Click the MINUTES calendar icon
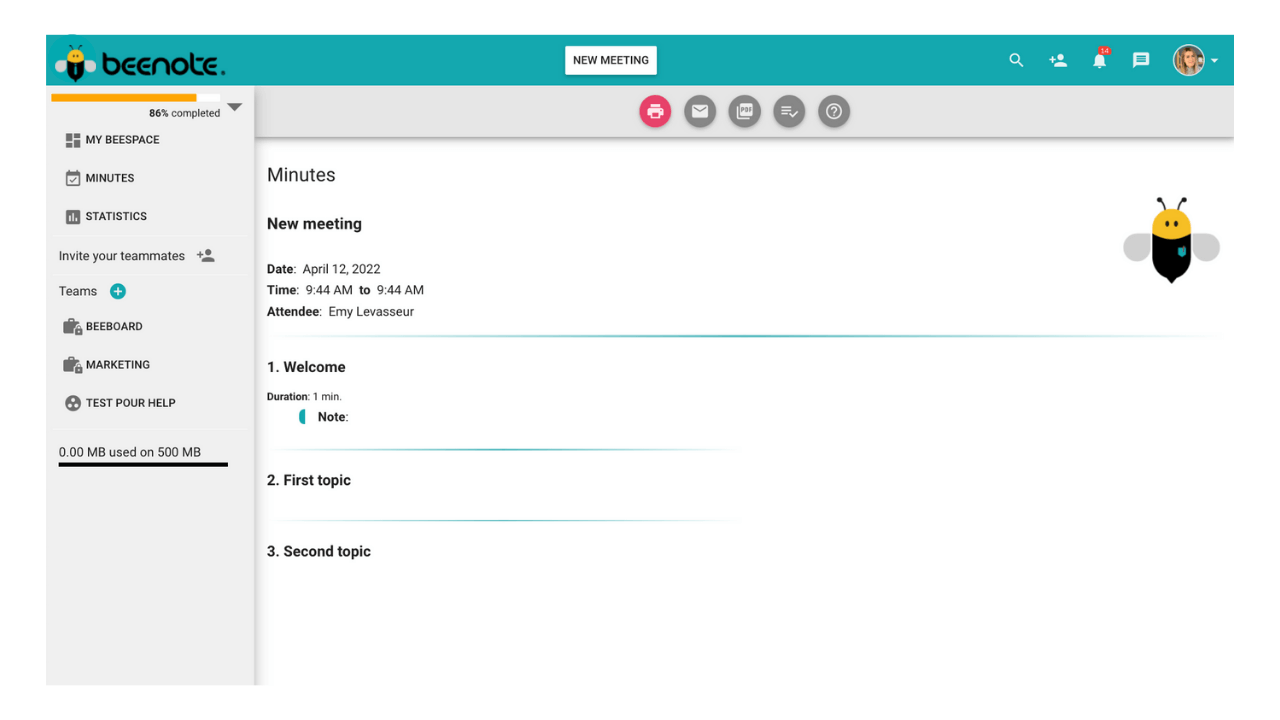The image size is (1280, 720). pyautogui.click(x=72, y=178)
